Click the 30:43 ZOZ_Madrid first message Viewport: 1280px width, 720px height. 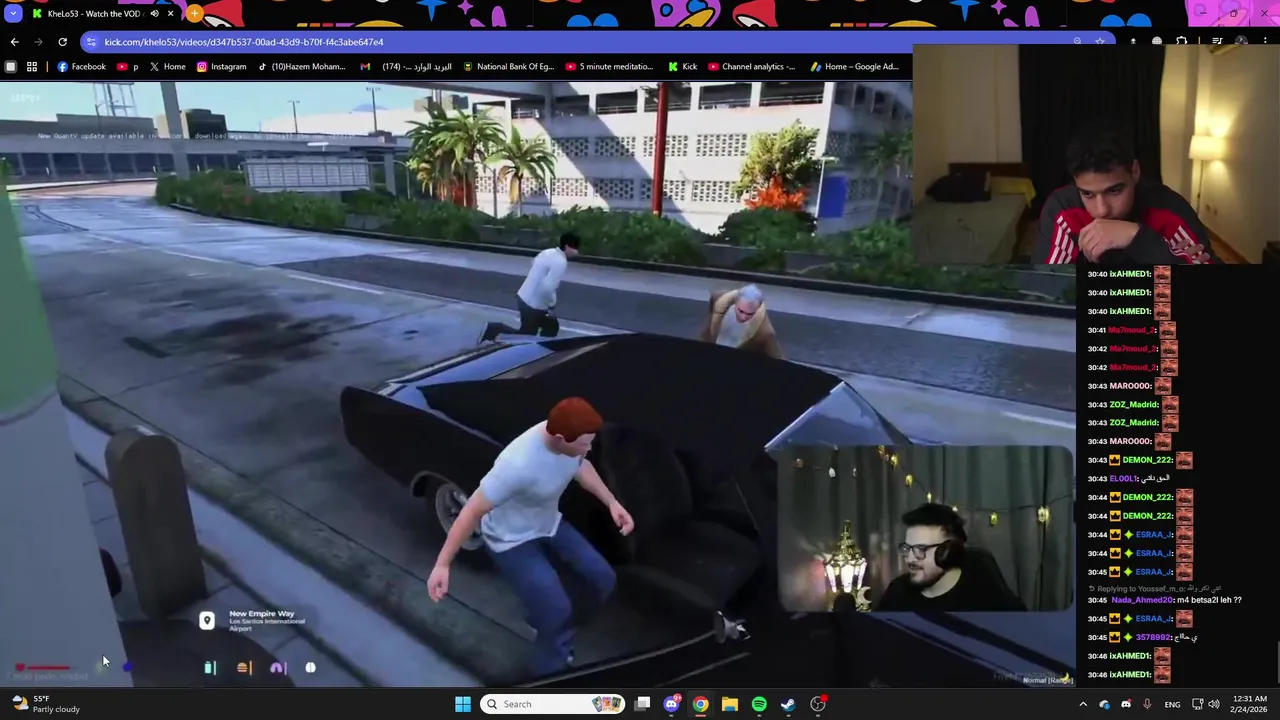[1133, 405]
